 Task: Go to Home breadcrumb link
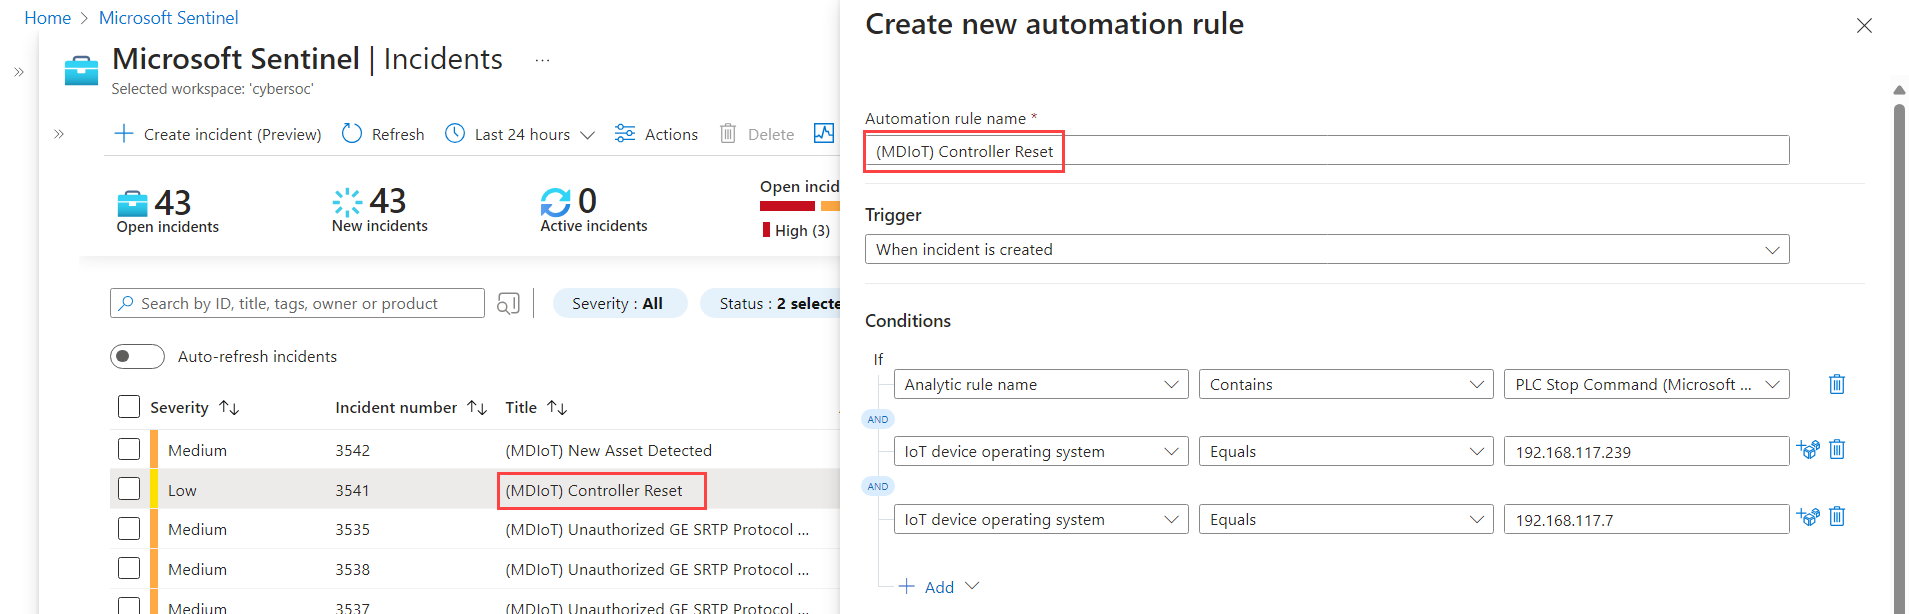[x=47, y=18]
